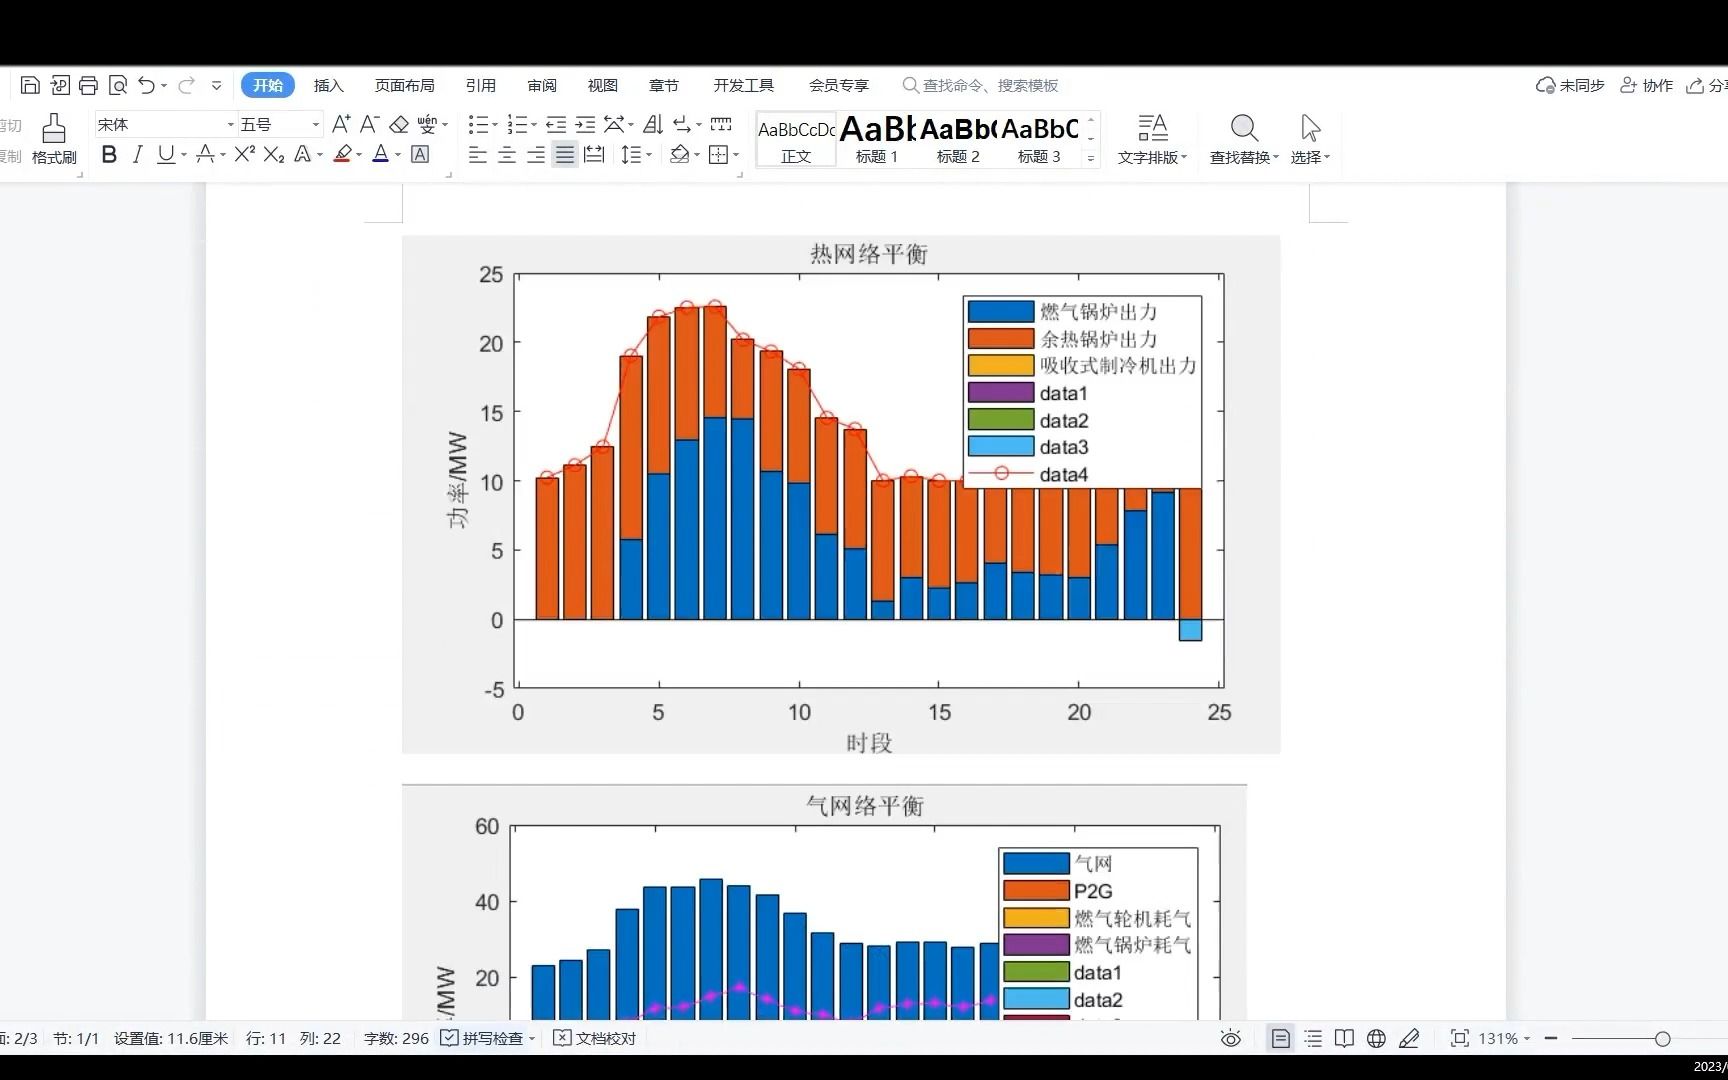Click the Increase Indent icon
Viewport: 1728px width, 1080px height.
pyautogui.click(x=586, y=124)
